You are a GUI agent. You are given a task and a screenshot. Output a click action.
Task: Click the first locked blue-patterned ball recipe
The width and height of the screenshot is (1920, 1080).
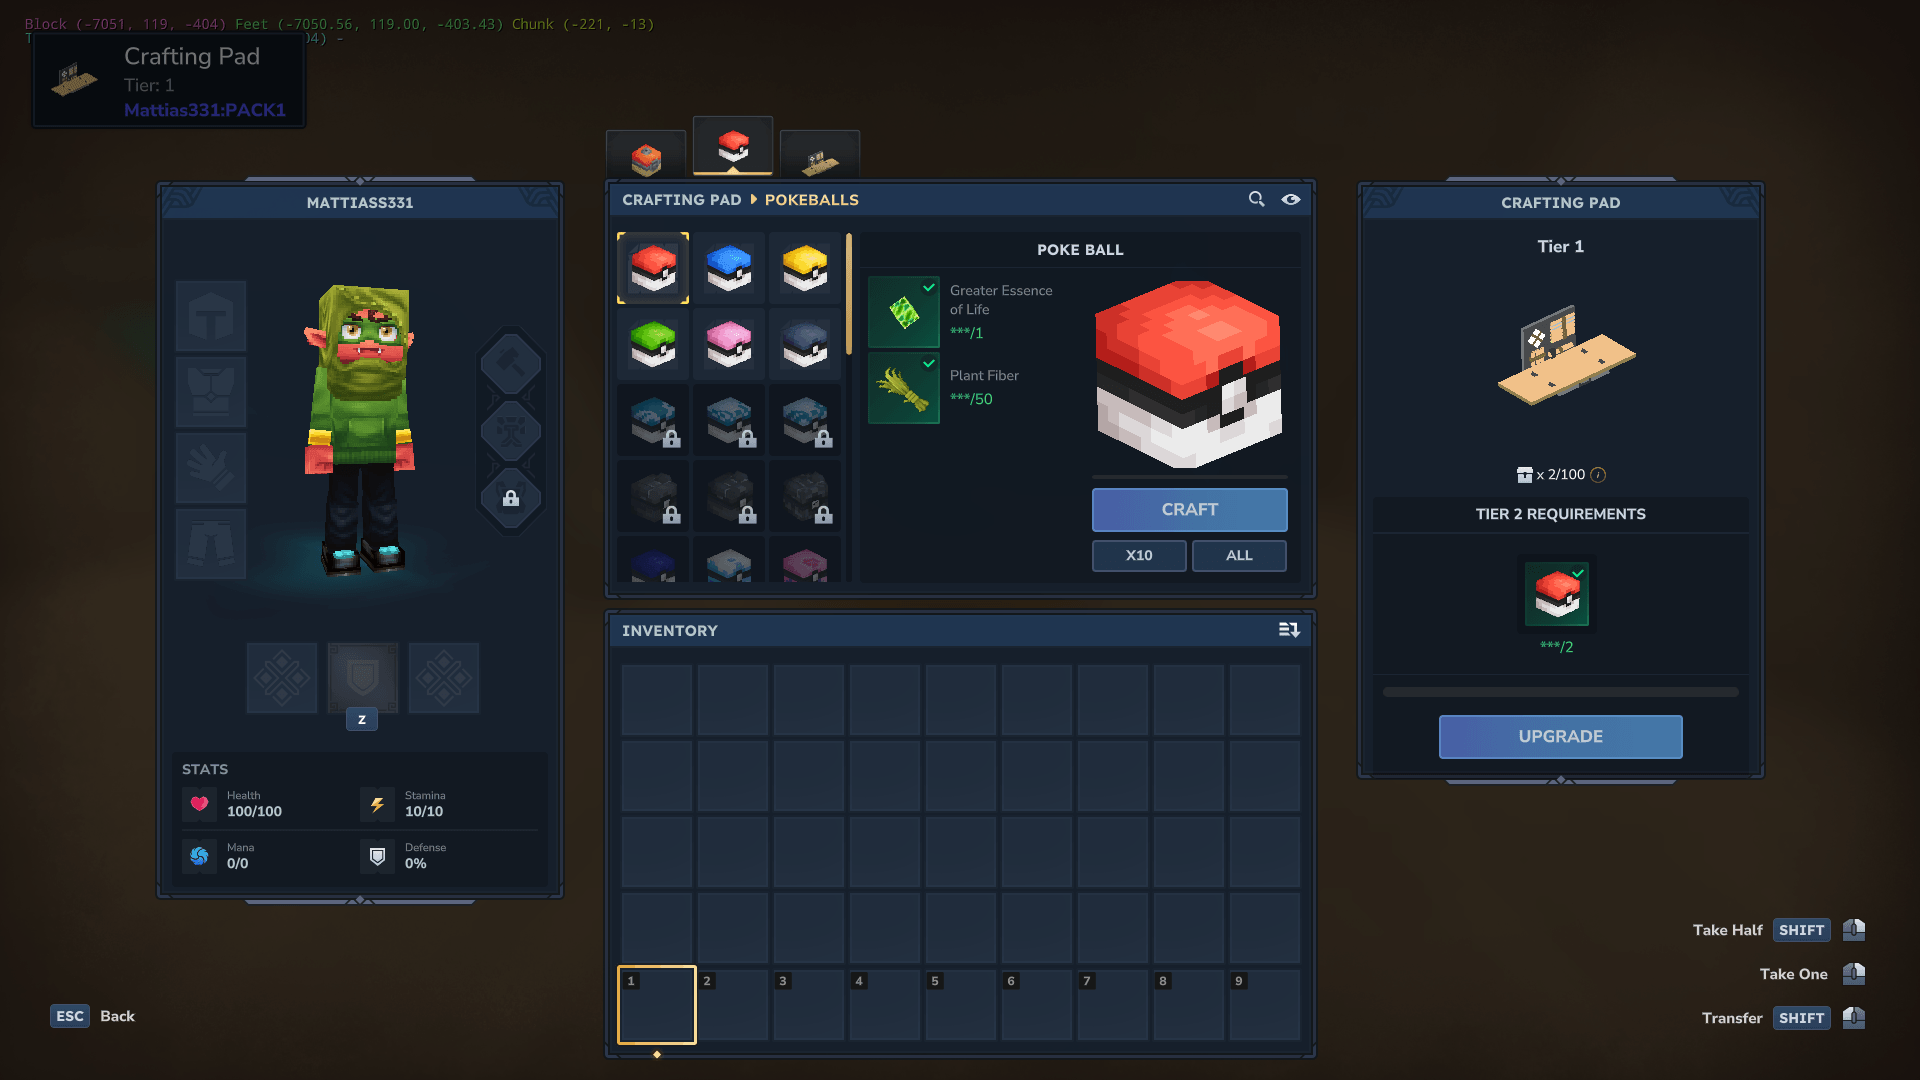point(653,420)
